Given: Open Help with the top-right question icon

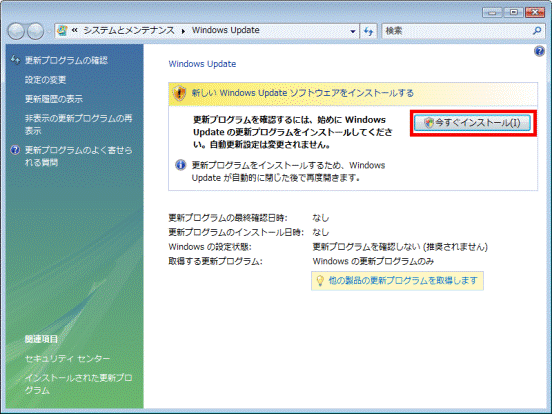Looking at the screenshot, I should pyautogui.click(x=539, y=51).
